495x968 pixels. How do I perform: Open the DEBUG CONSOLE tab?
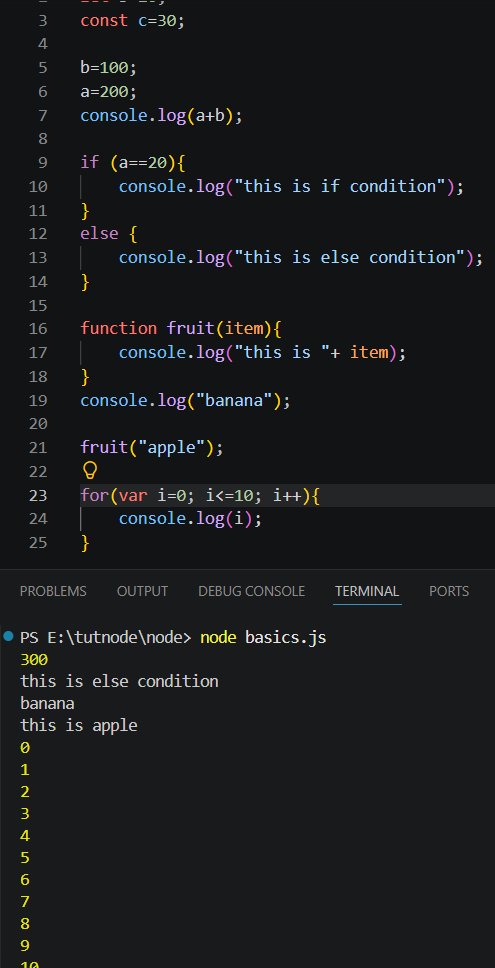point(251,591)
